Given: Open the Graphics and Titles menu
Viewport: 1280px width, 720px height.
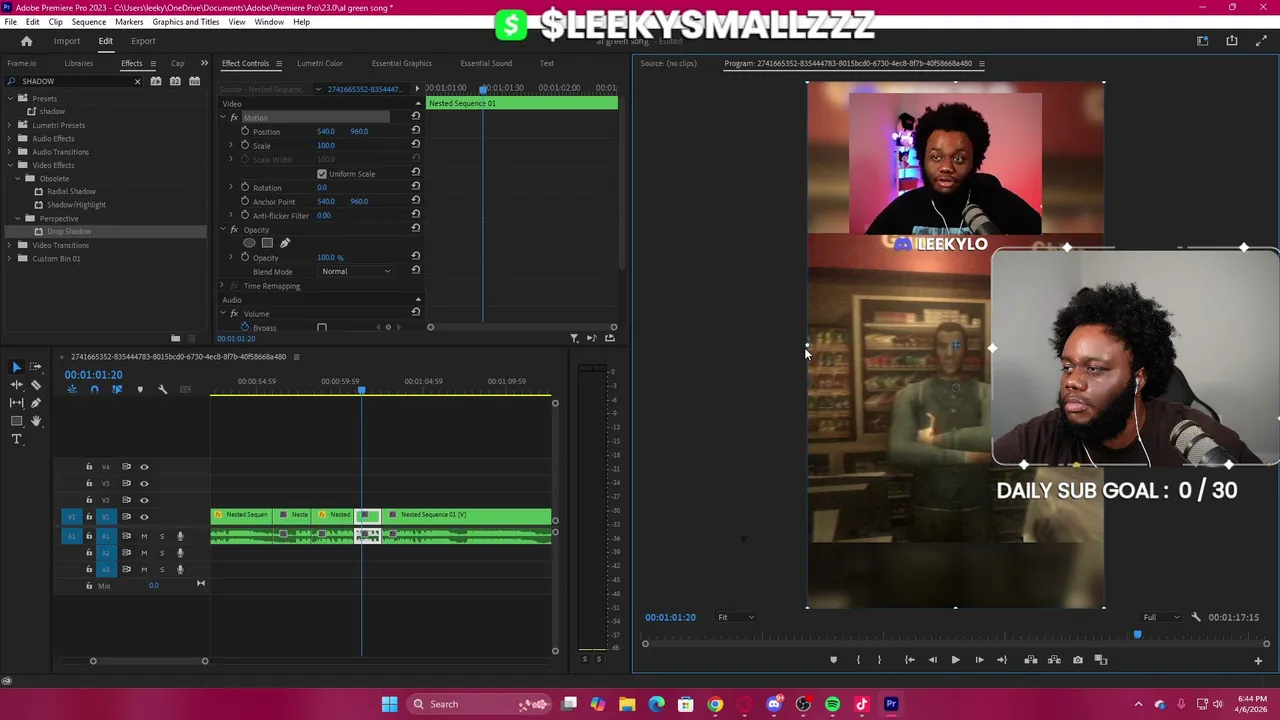Looking at the screenshot, I should [186, 22].
